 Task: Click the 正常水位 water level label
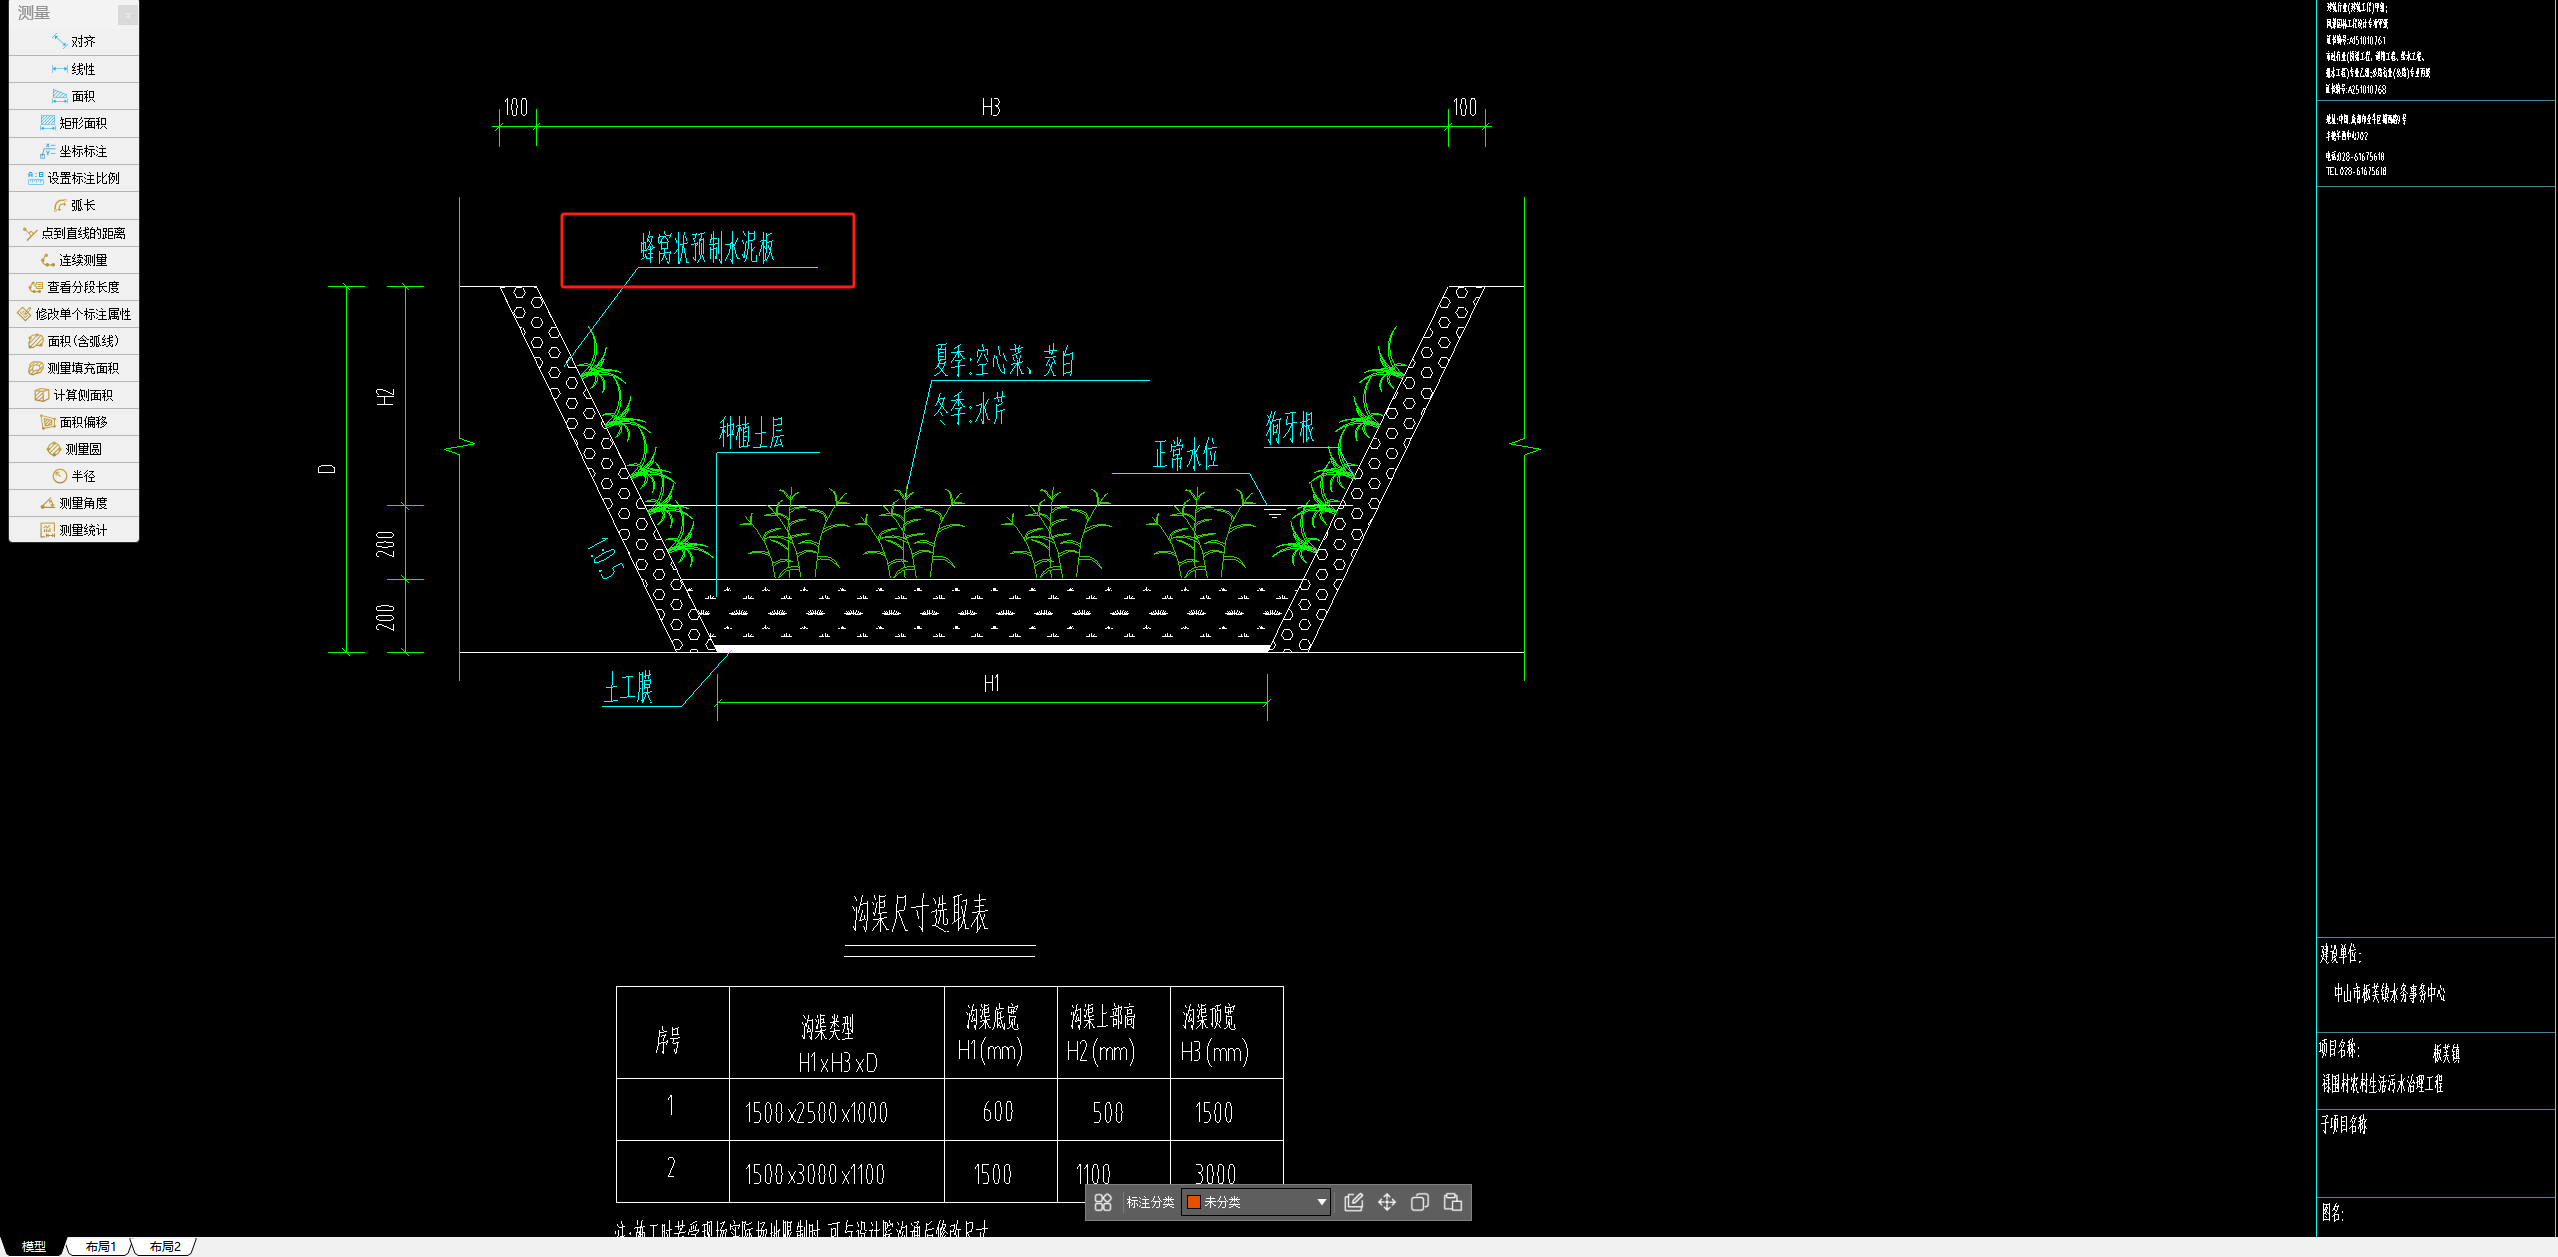(1186, 455)
